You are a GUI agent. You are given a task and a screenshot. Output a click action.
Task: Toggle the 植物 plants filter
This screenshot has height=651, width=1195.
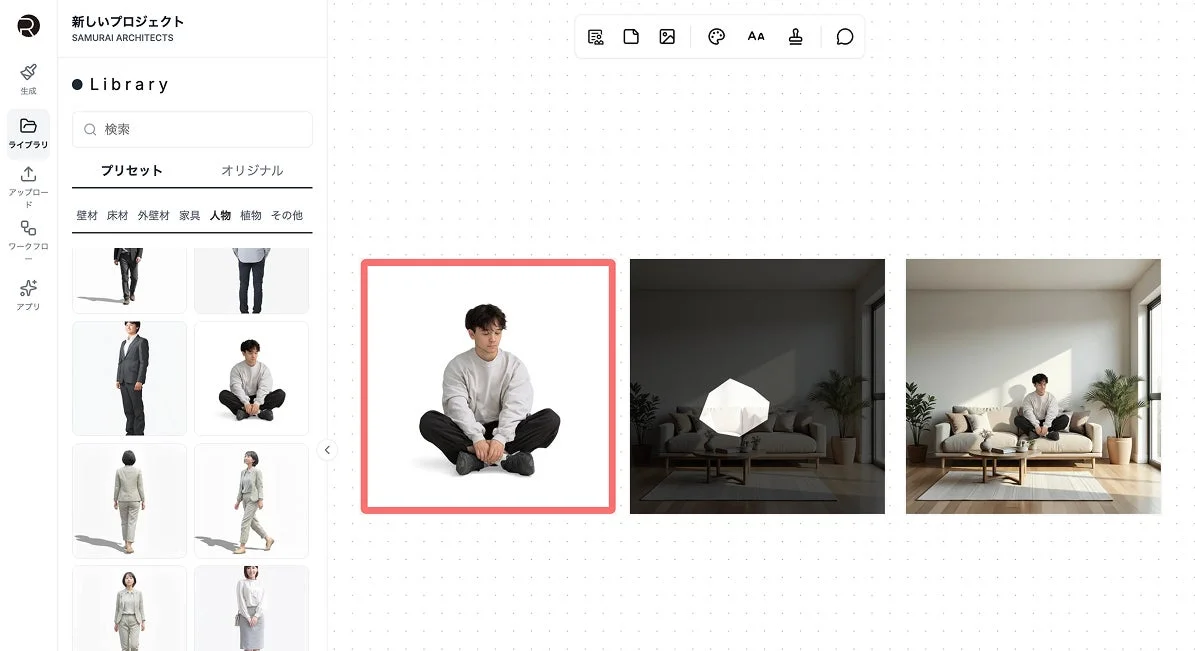click(x=249, y=215)
